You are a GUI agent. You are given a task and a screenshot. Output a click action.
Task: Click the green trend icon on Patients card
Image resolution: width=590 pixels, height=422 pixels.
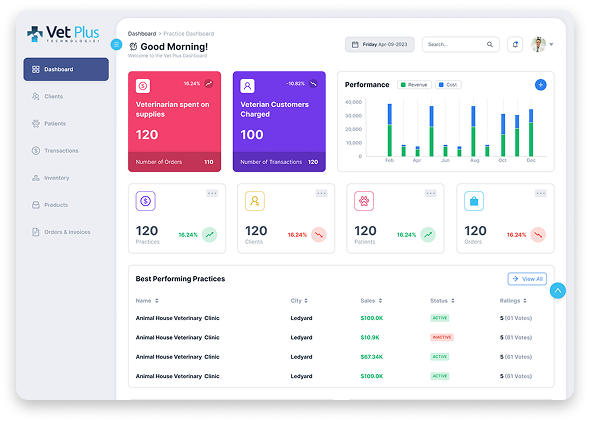pyautogui.click(x=428, y=235)
